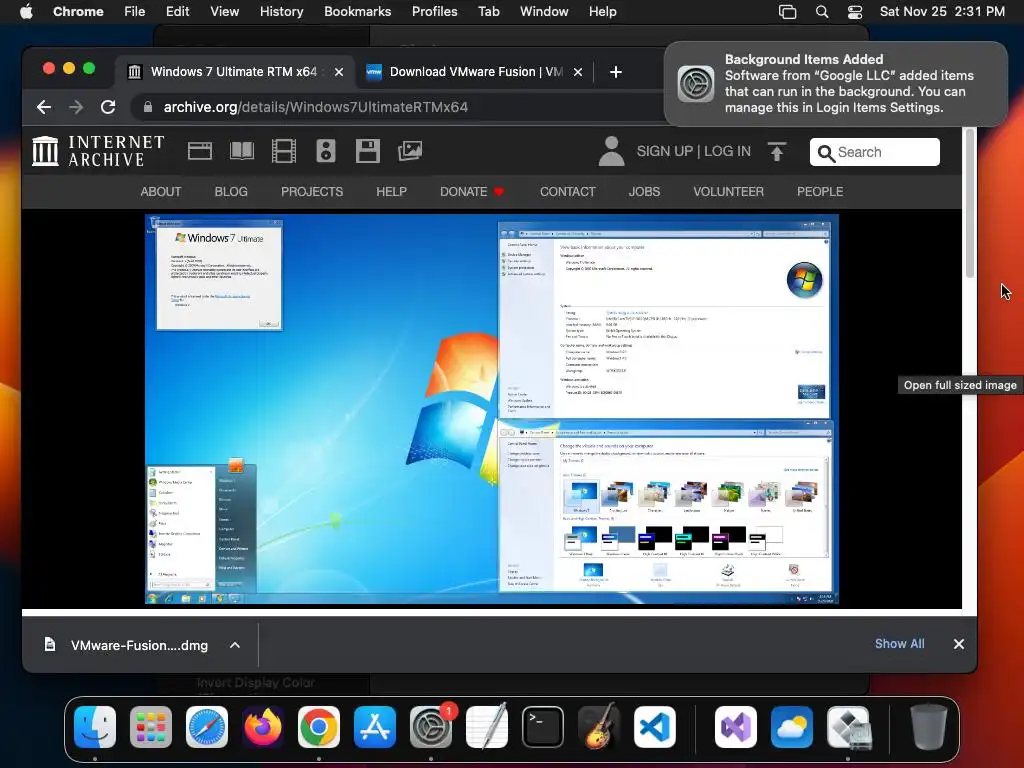This screenshot has width=1024, height=768.
Task: Click SIGN UP link
Action: [x=665, y=151]
